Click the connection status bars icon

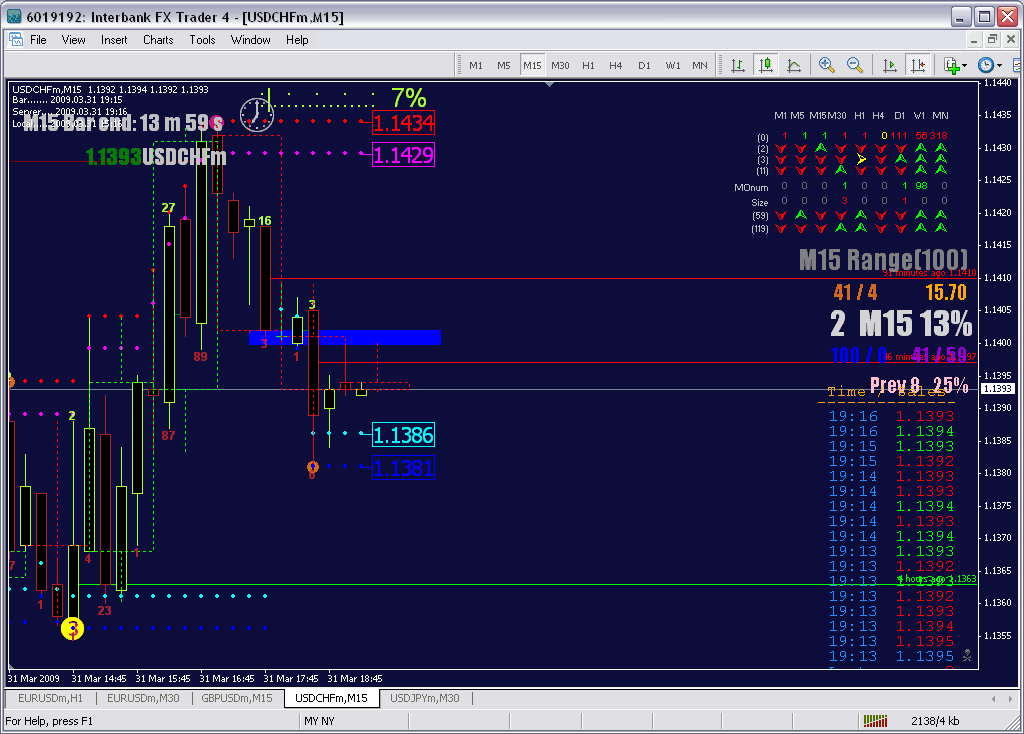coord(875,721)
